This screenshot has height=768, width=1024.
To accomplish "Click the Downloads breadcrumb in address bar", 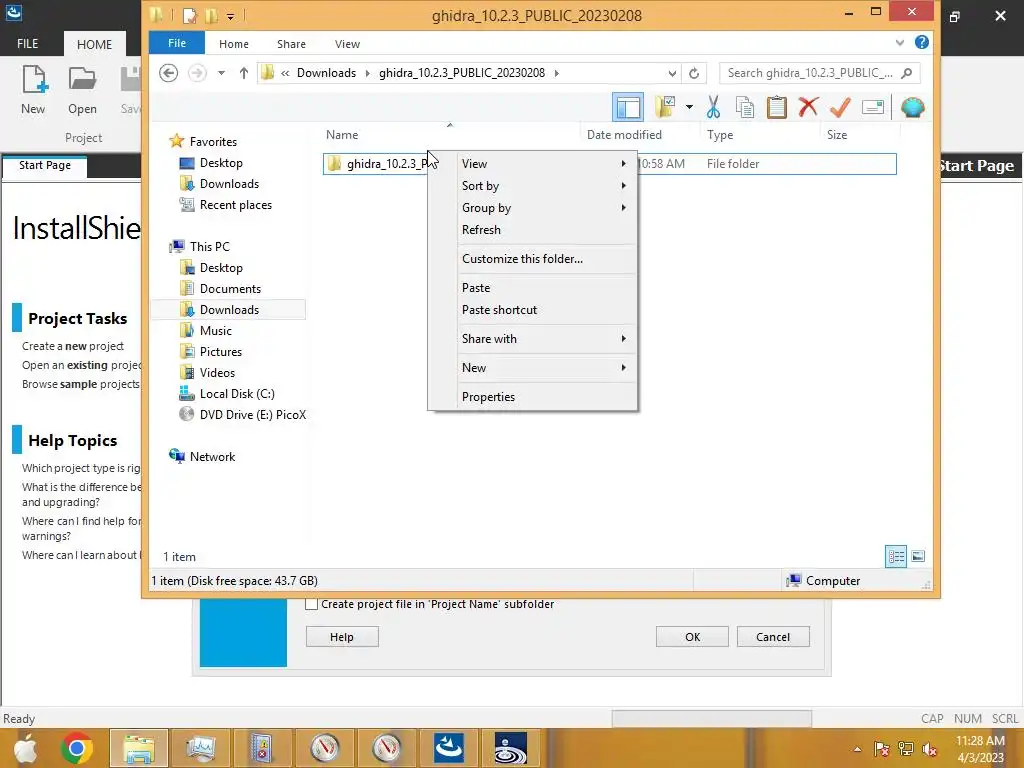I will [326, 73].
